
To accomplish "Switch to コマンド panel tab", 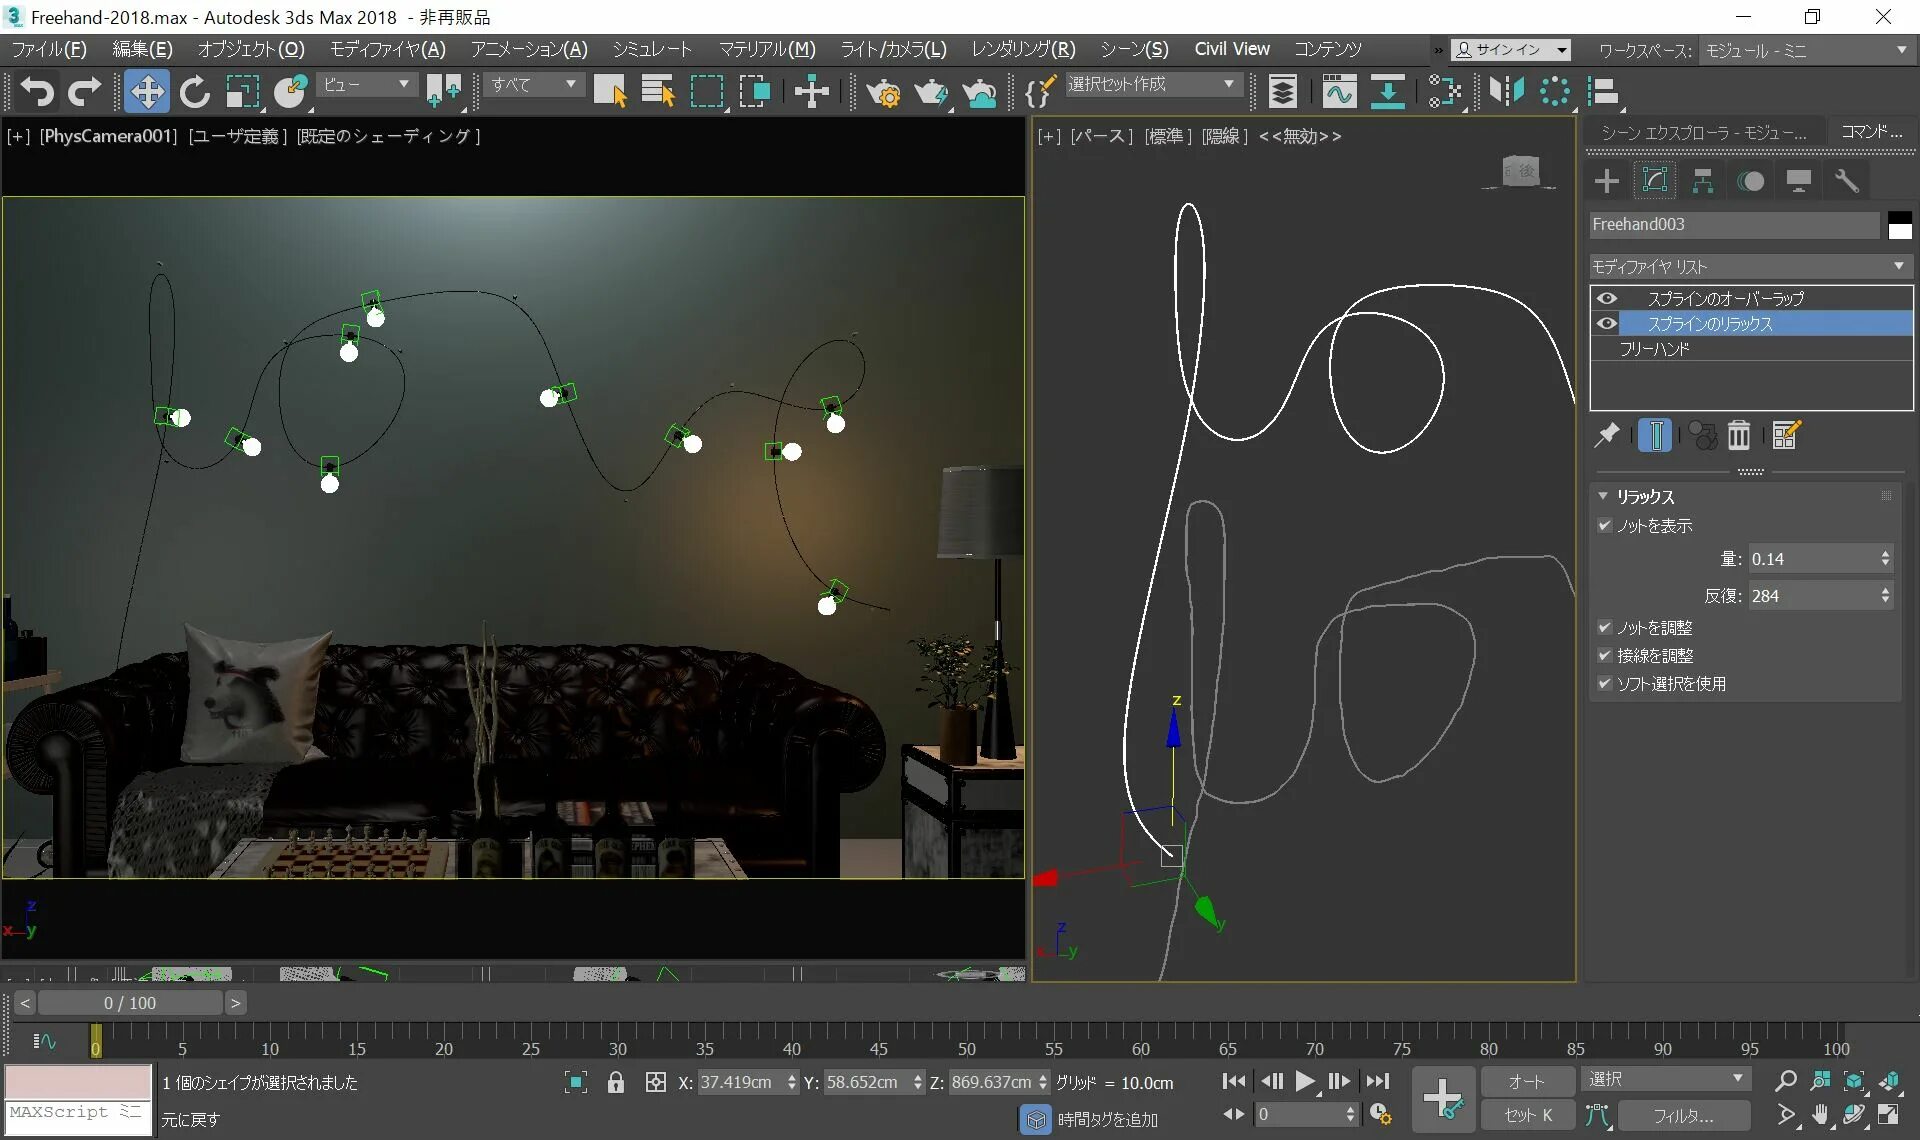I will [1872, 132].
